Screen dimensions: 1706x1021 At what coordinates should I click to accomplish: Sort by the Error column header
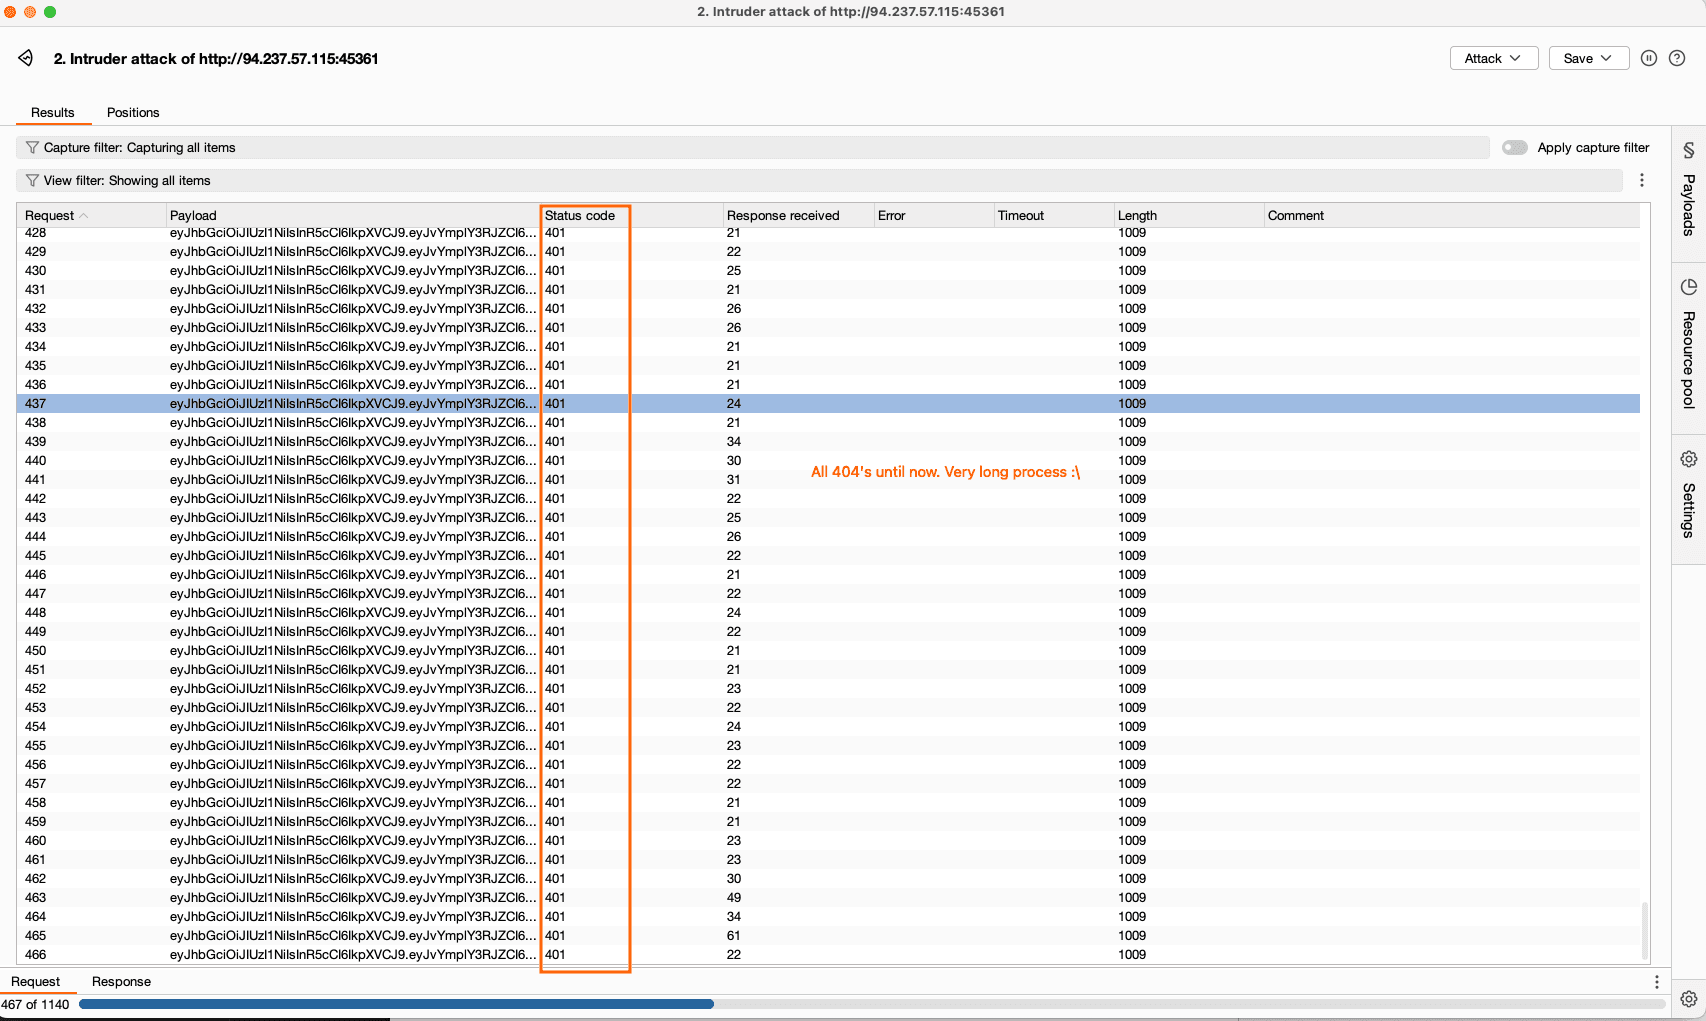[933, 215]
